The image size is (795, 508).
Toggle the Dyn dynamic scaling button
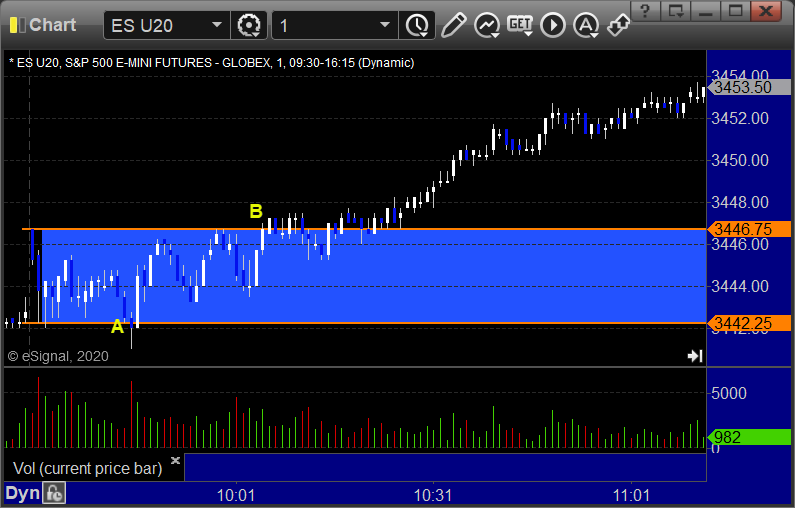pyautogui.click(x=22, y=493)
